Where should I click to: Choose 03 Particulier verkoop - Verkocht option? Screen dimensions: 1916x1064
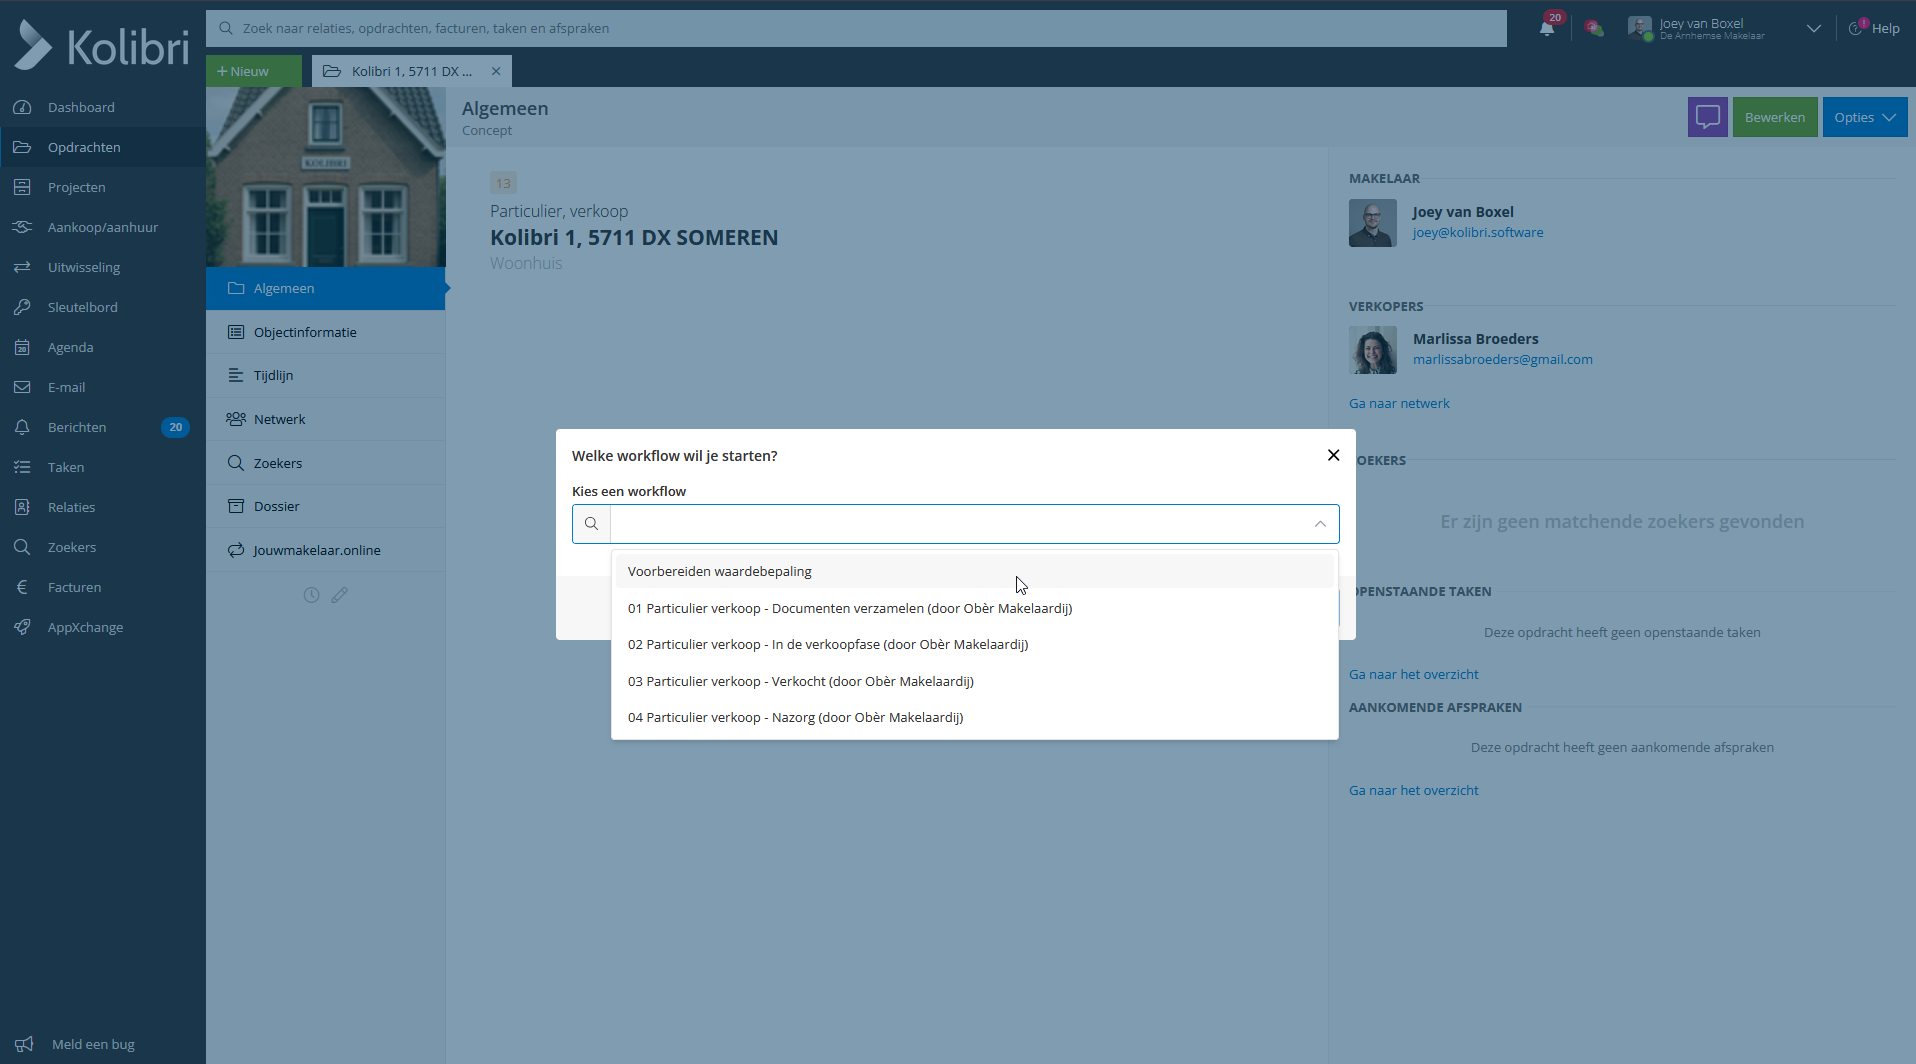(800, 681)
